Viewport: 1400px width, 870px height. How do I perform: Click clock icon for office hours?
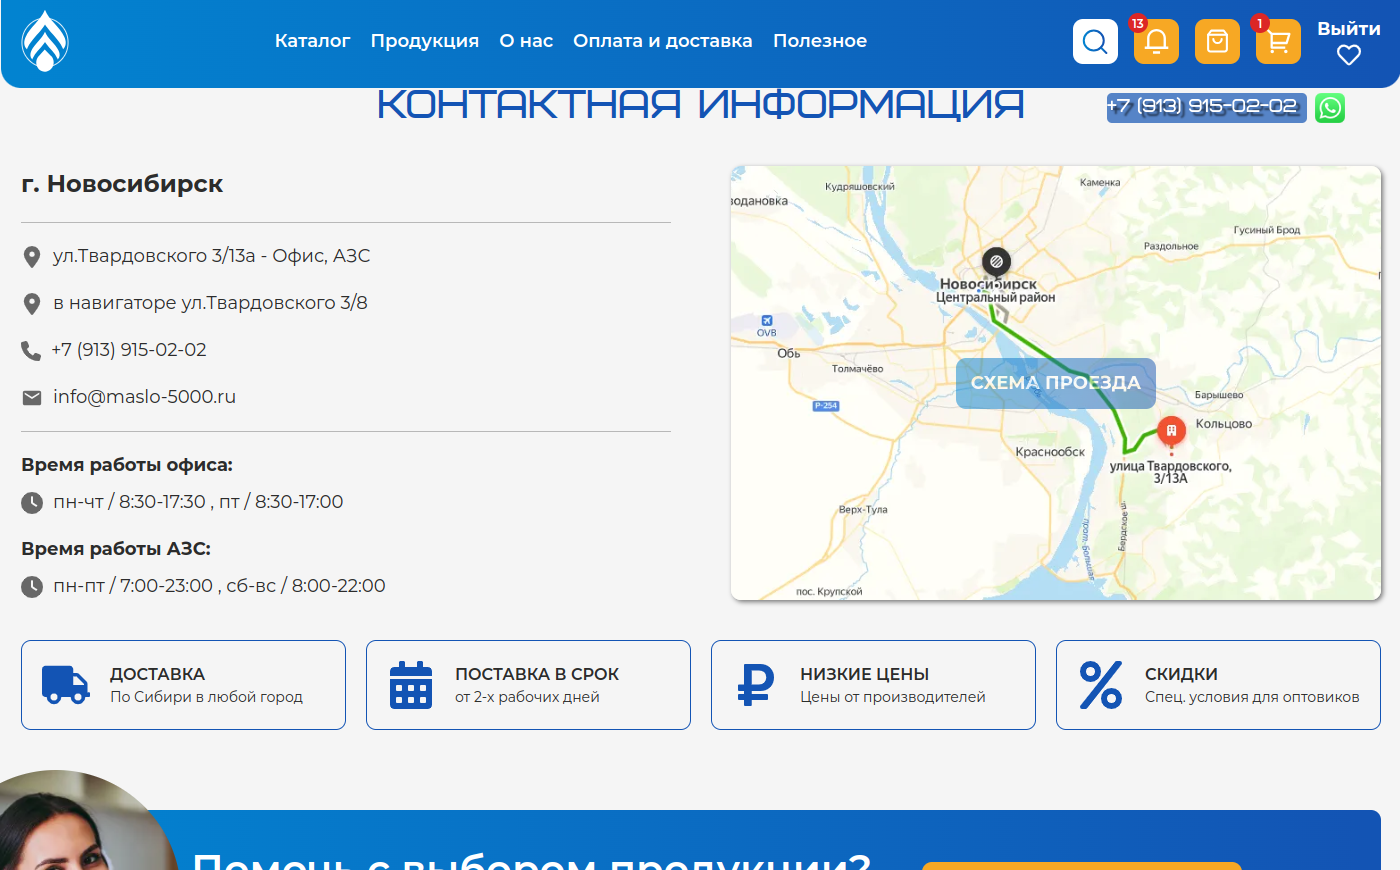32,503
